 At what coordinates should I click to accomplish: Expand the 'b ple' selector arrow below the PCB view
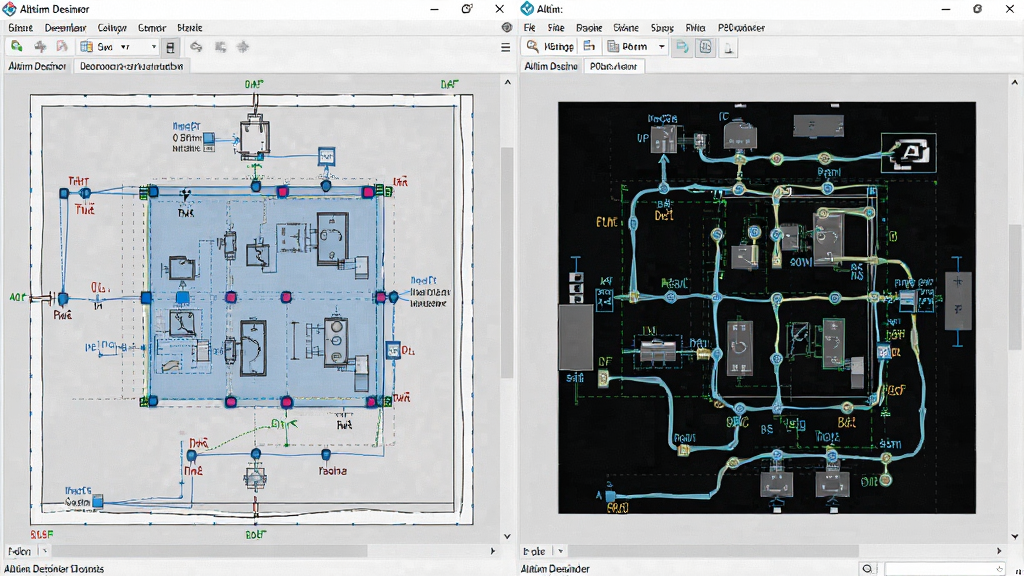coord(560,551)
